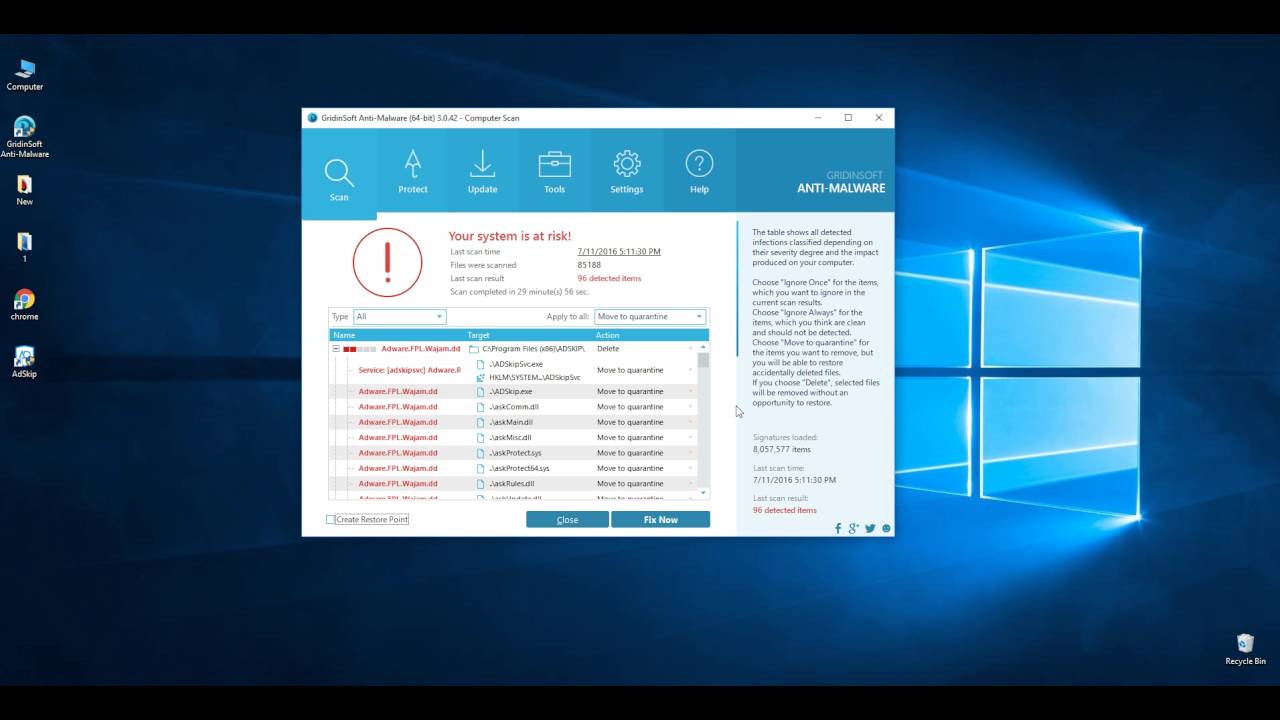Image resolution: width=1280 pixels, height=720 pixels.
Task: Click the list scroll-down arrow
Action: click(703, 492)
